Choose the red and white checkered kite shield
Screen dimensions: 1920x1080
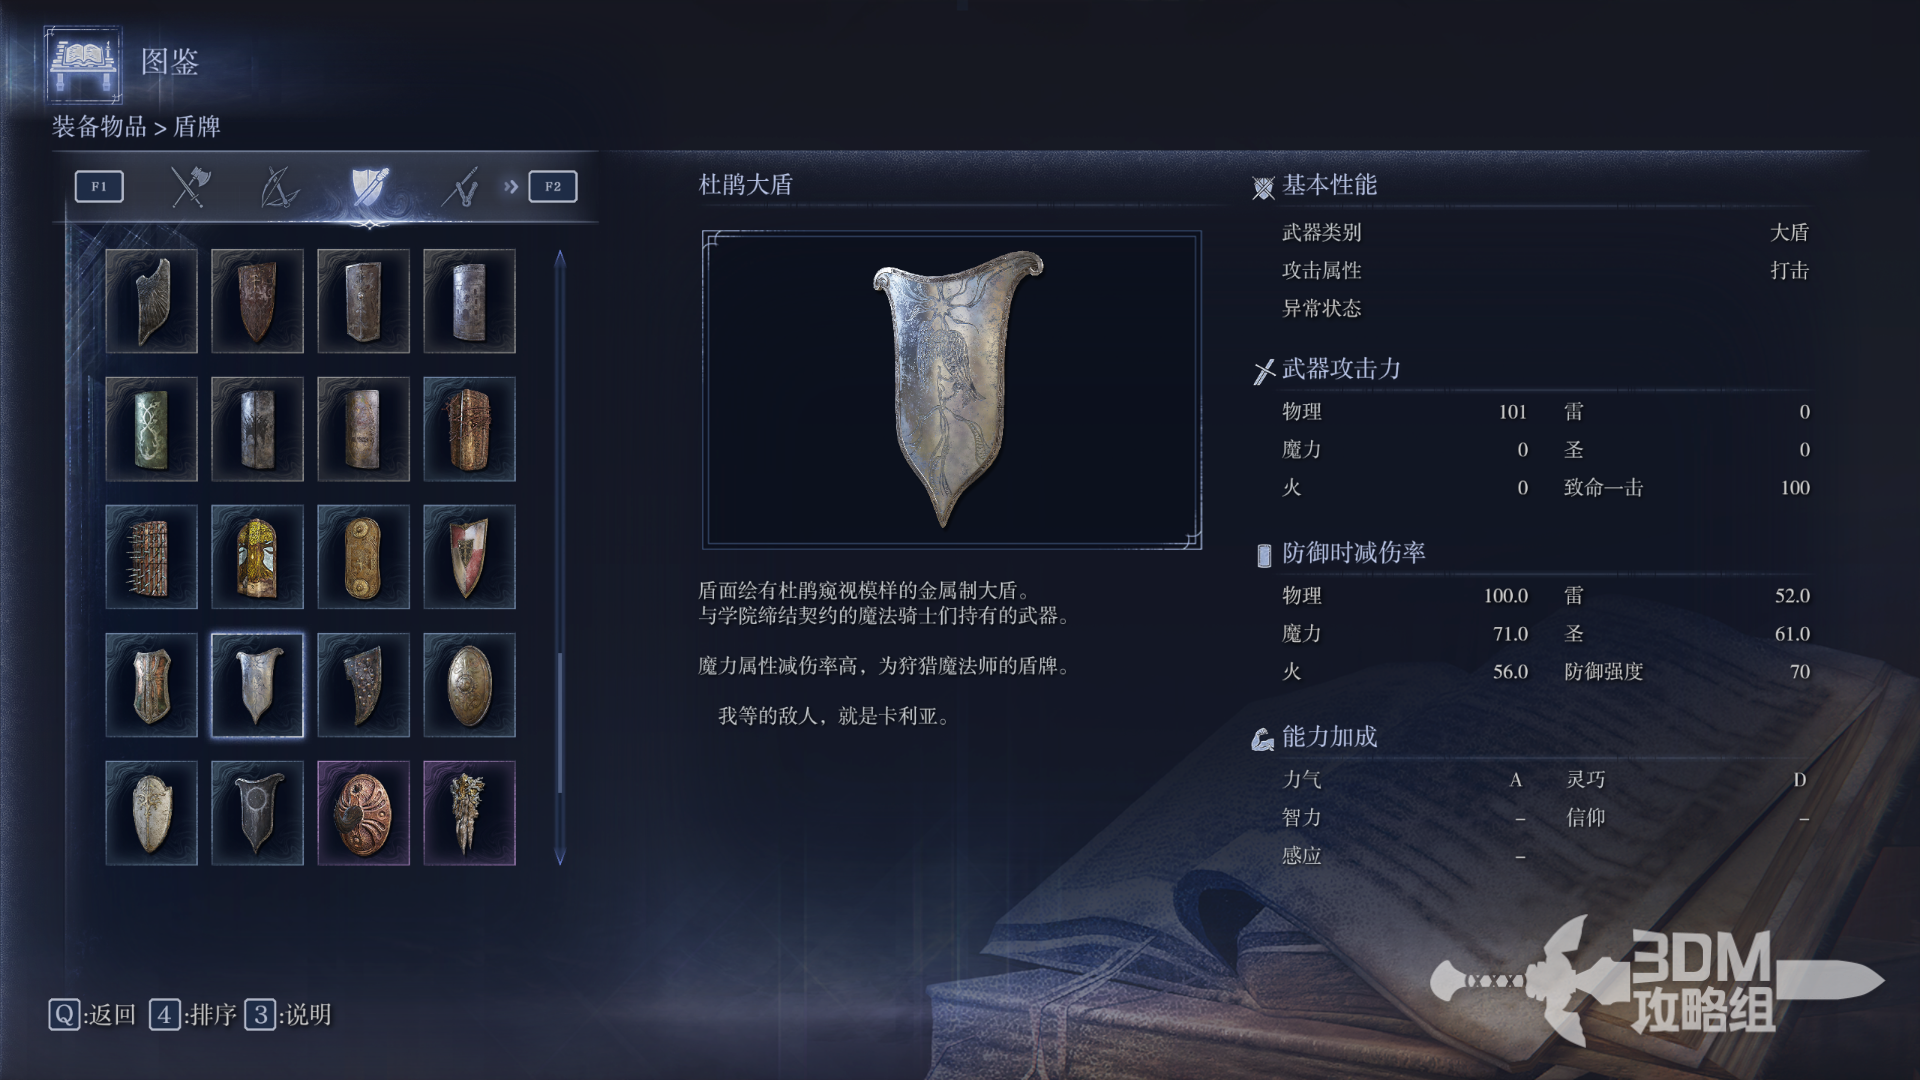click(x=469, y=557)
